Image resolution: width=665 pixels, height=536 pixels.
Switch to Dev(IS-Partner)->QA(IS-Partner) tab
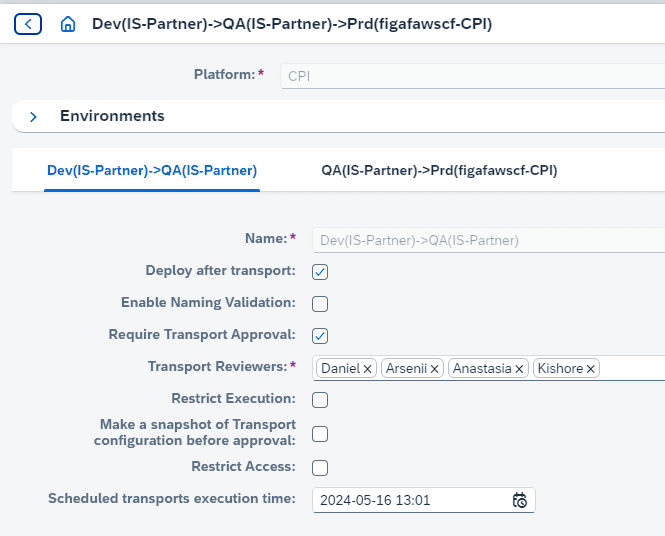(x=152, y=170)
